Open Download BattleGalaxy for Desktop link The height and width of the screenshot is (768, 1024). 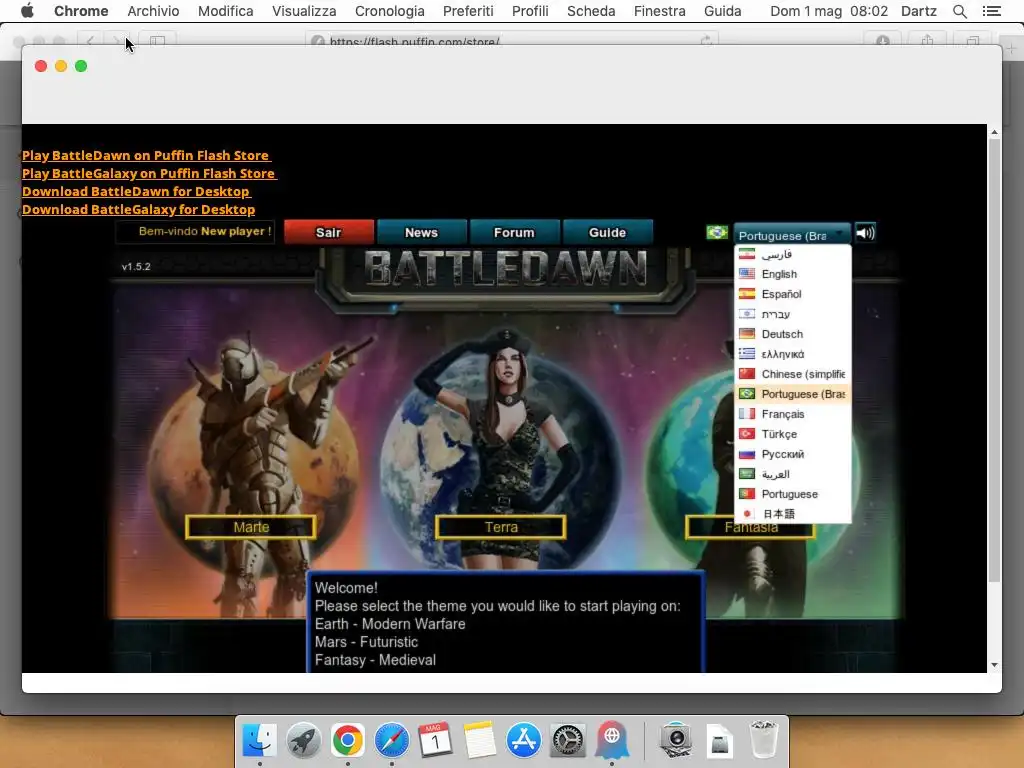[x=138, y=210]
